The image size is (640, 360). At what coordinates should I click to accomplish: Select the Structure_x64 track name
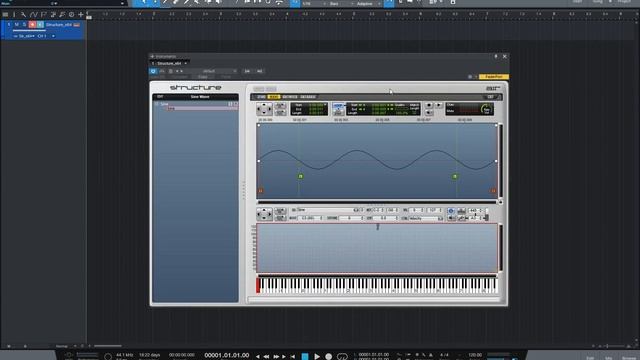coord(59,25)
